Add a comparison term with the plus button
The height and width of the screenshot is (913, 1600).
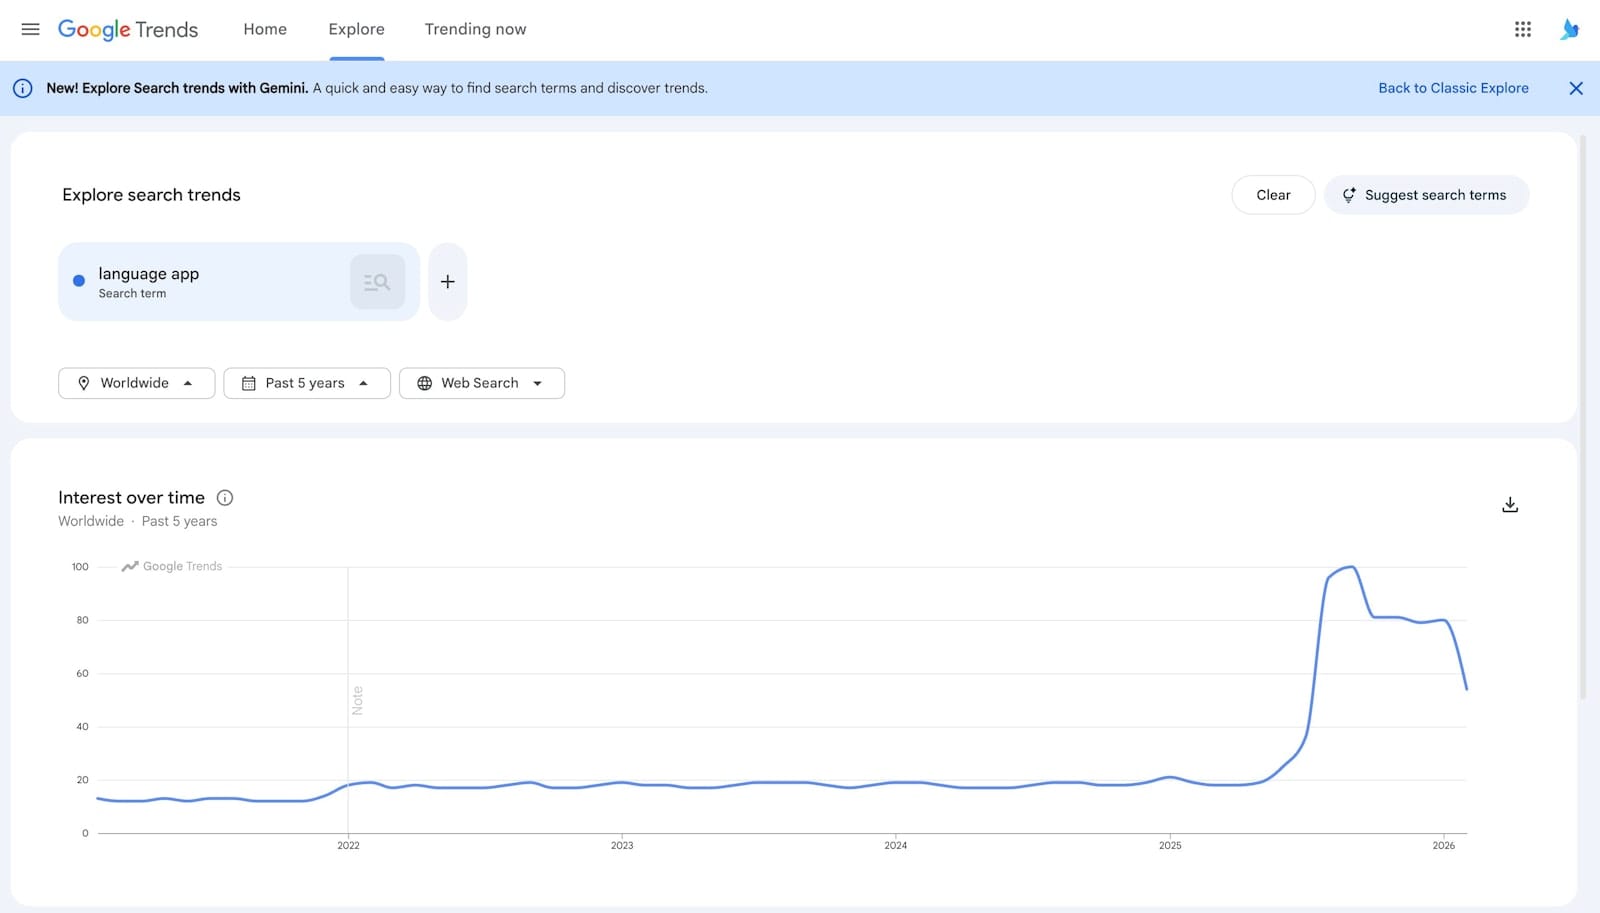pos(447,282)
